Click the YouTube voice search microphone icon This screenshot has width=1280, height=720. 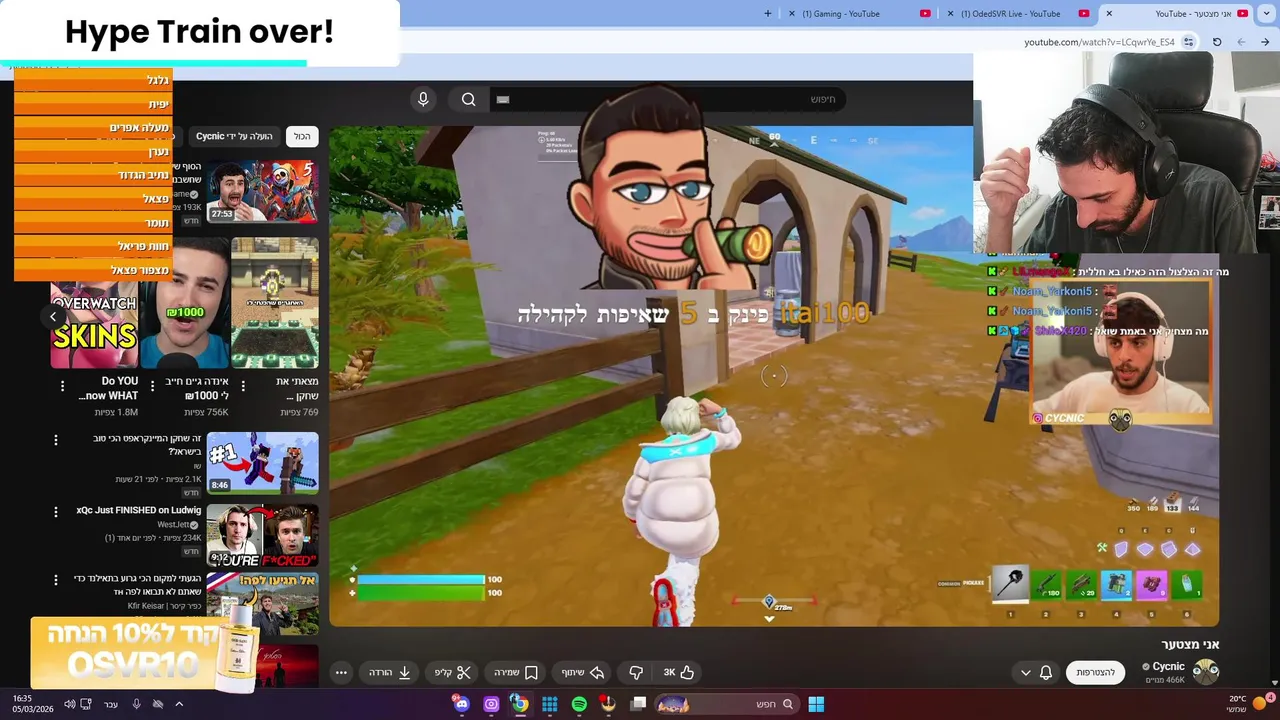423,99
